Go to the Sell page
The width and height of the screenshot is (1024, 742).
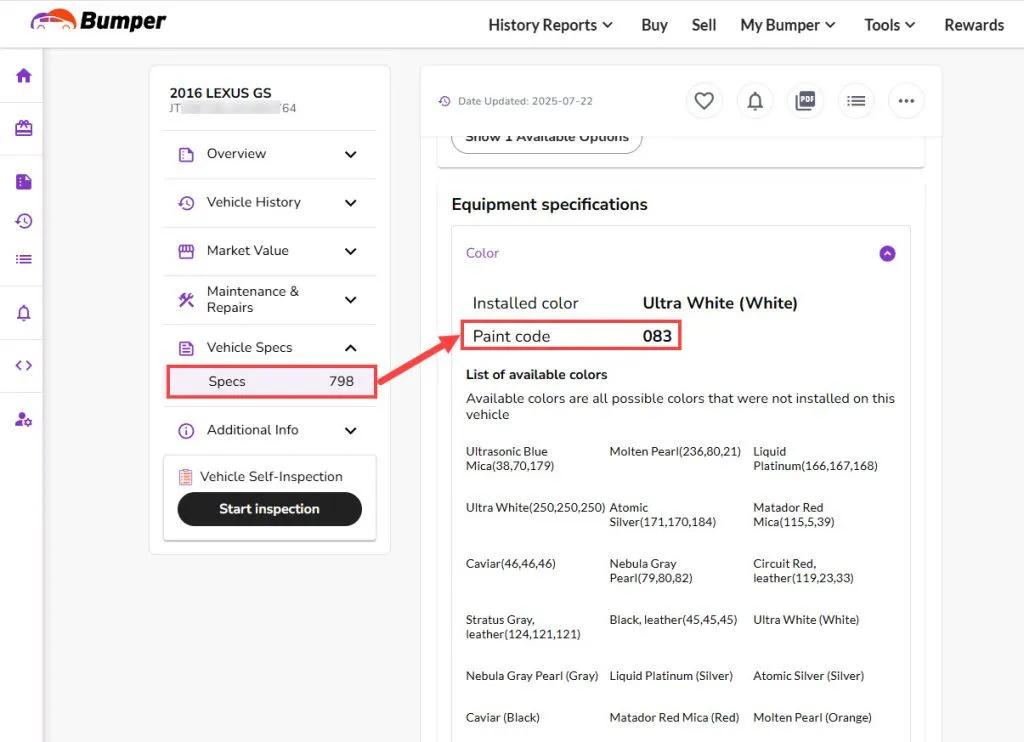704,25
